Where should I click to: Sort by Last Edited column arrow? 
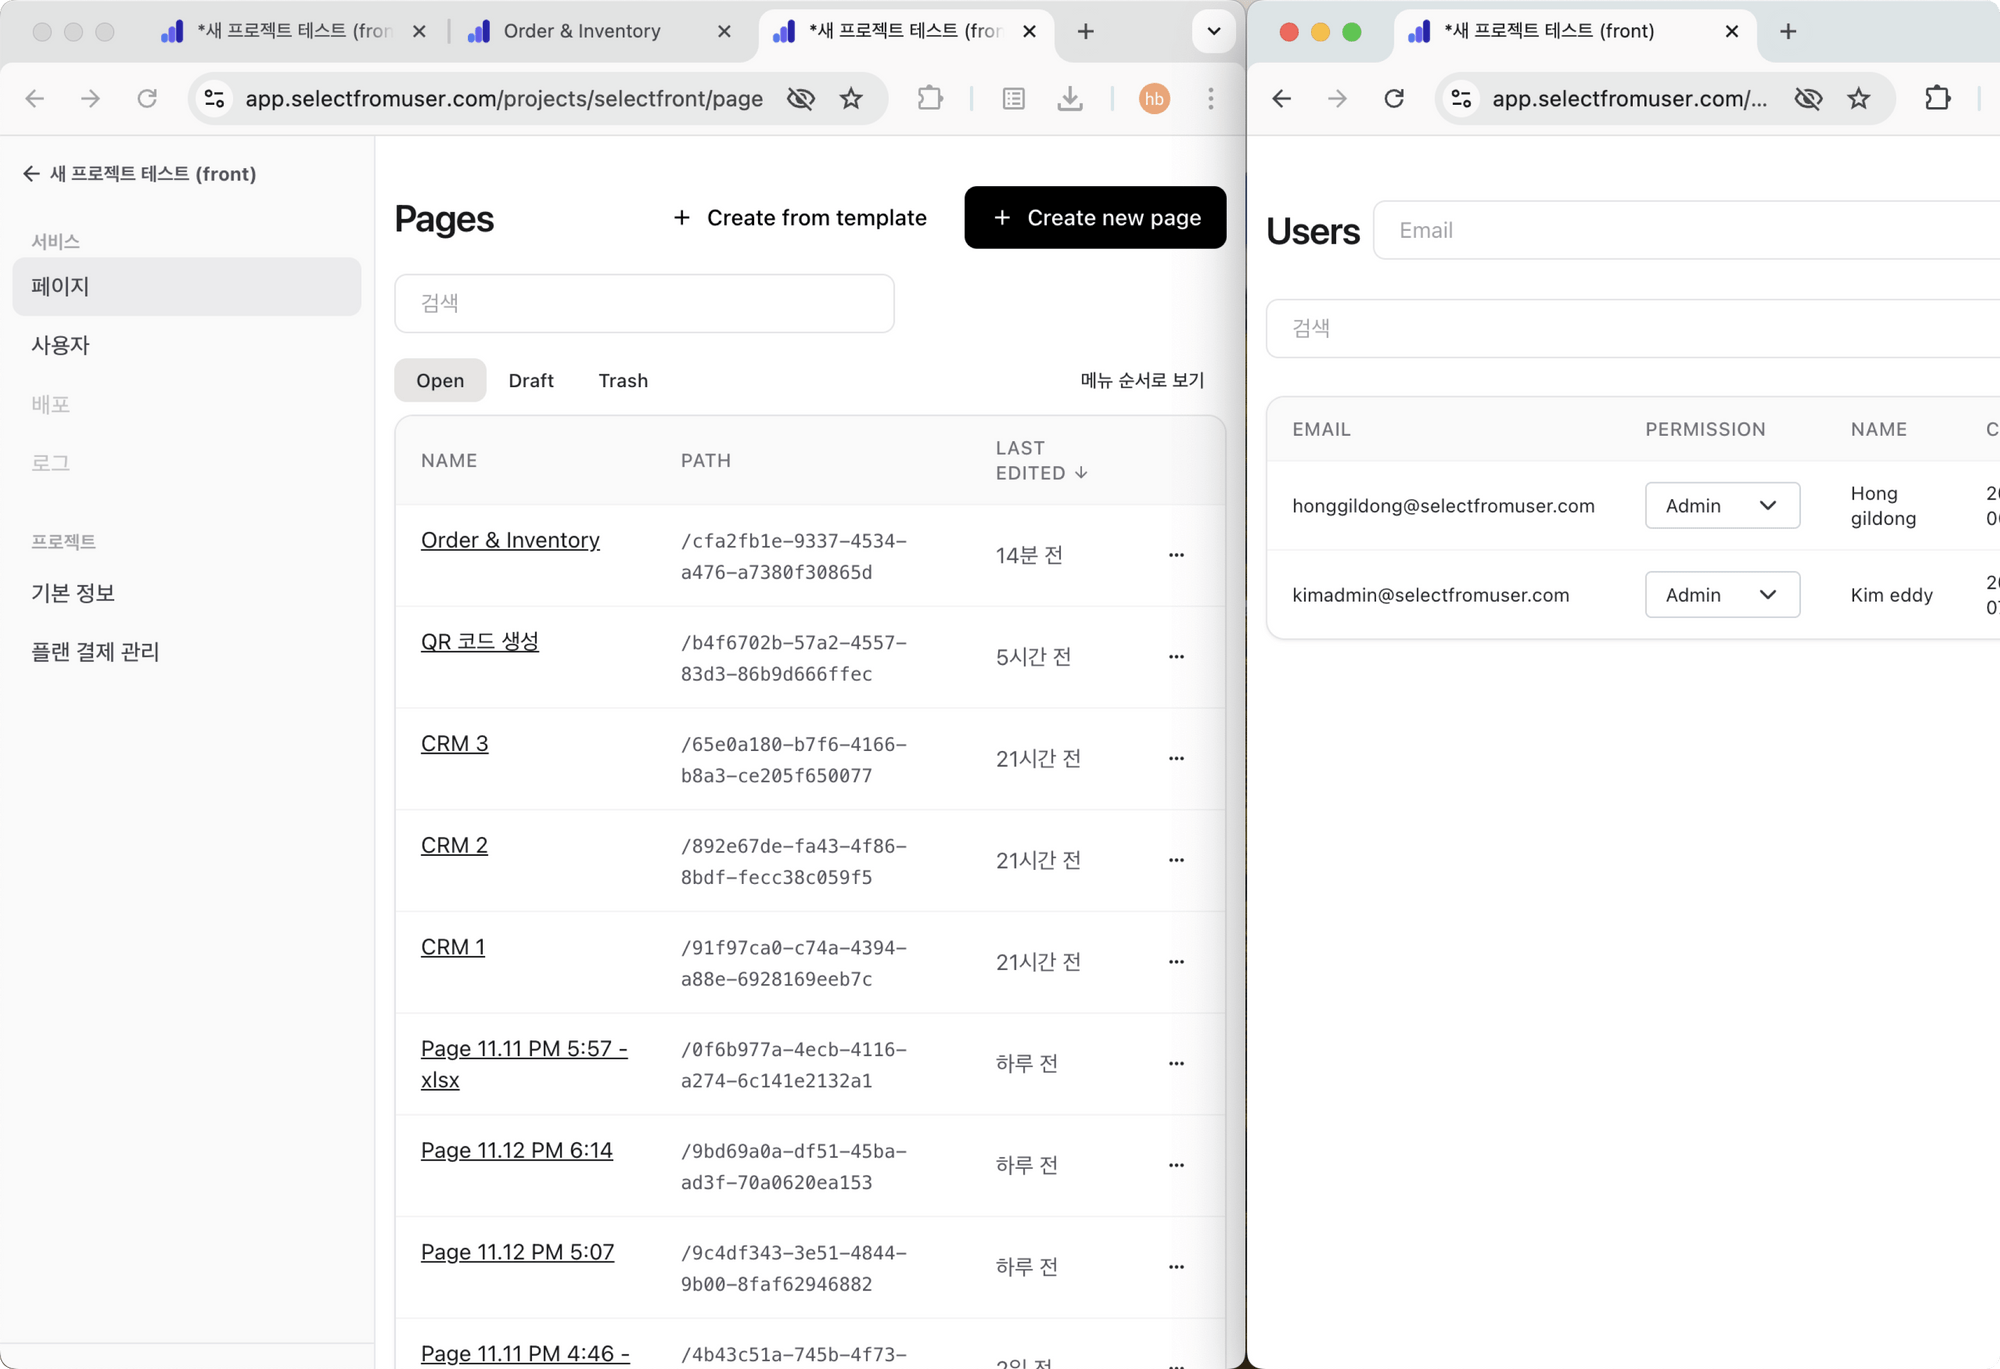1081,473
